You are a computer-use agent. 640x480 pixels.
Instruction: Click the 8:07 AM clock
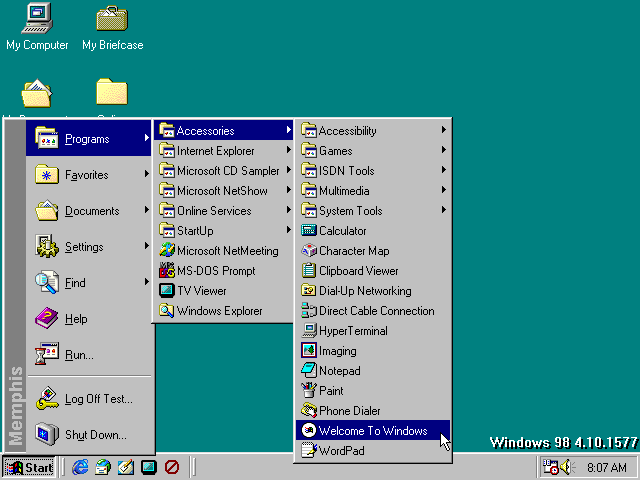(x=606, y=467)
